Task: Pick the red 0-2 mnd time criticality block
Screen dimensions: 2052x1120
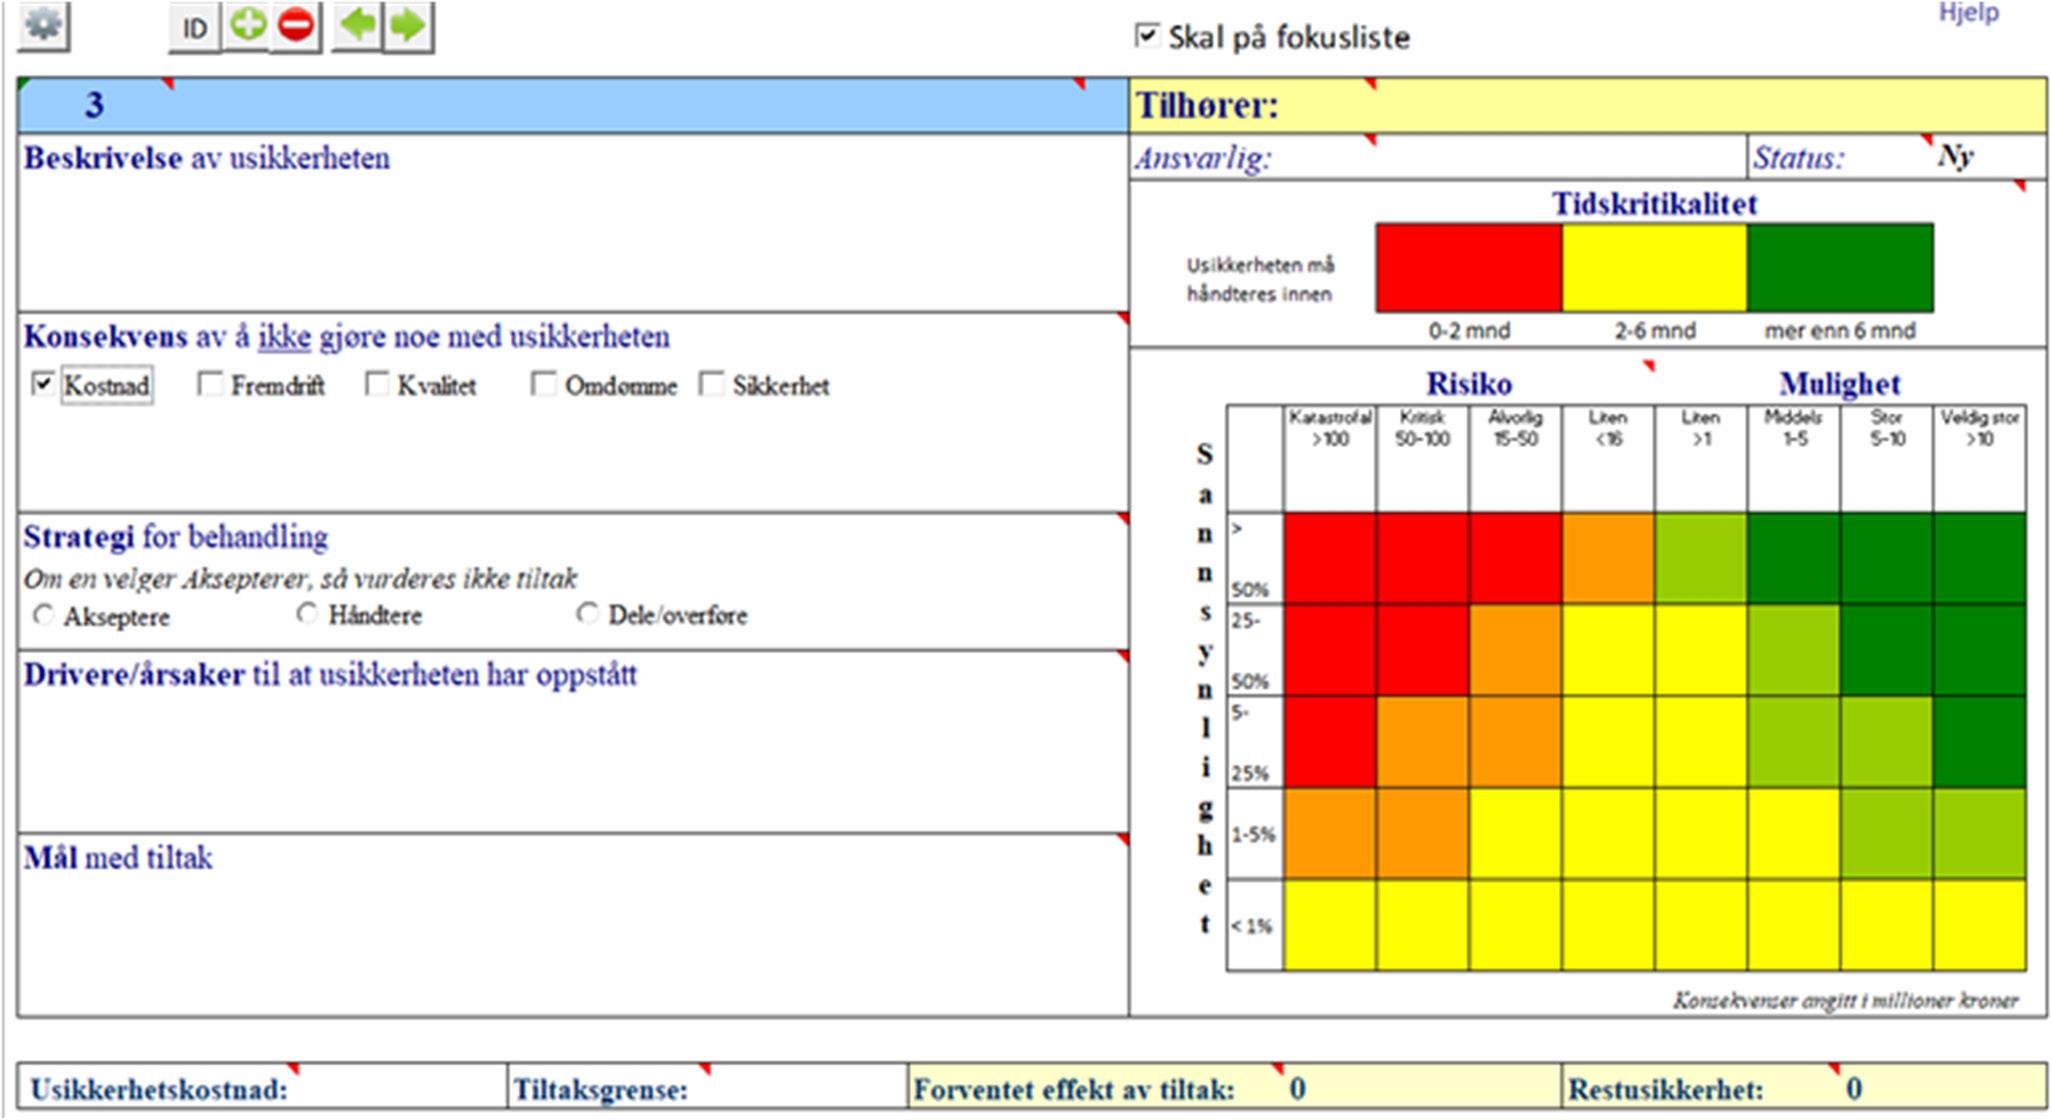Action: pyautogui.click(x=1468, y=268)
